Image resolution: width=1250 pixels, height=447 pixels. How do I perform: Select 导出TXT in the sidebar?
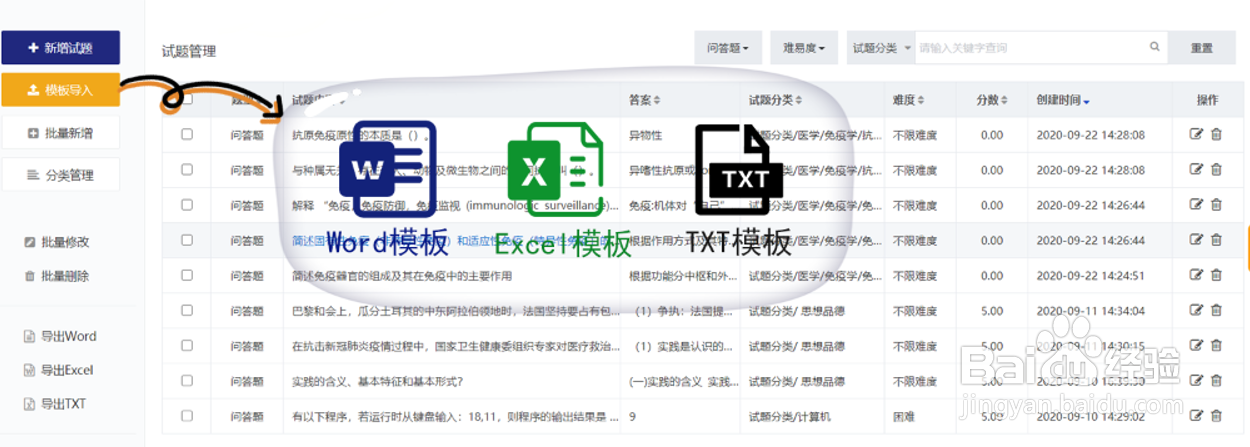pos(57,404)
